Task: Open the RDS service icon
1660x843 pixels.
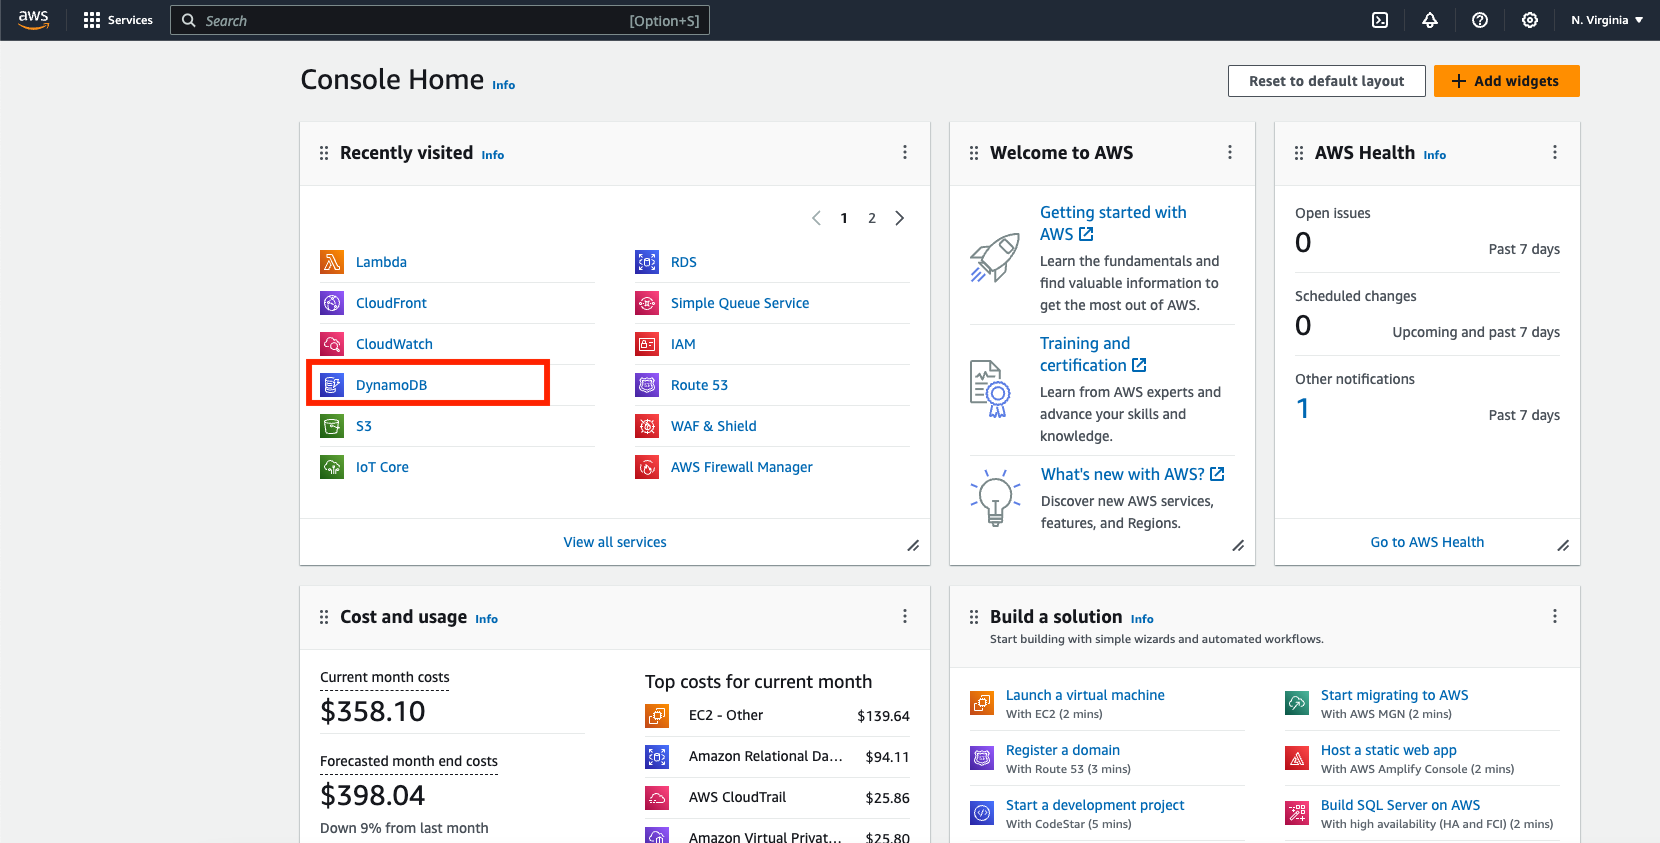Action: [647, 262]
